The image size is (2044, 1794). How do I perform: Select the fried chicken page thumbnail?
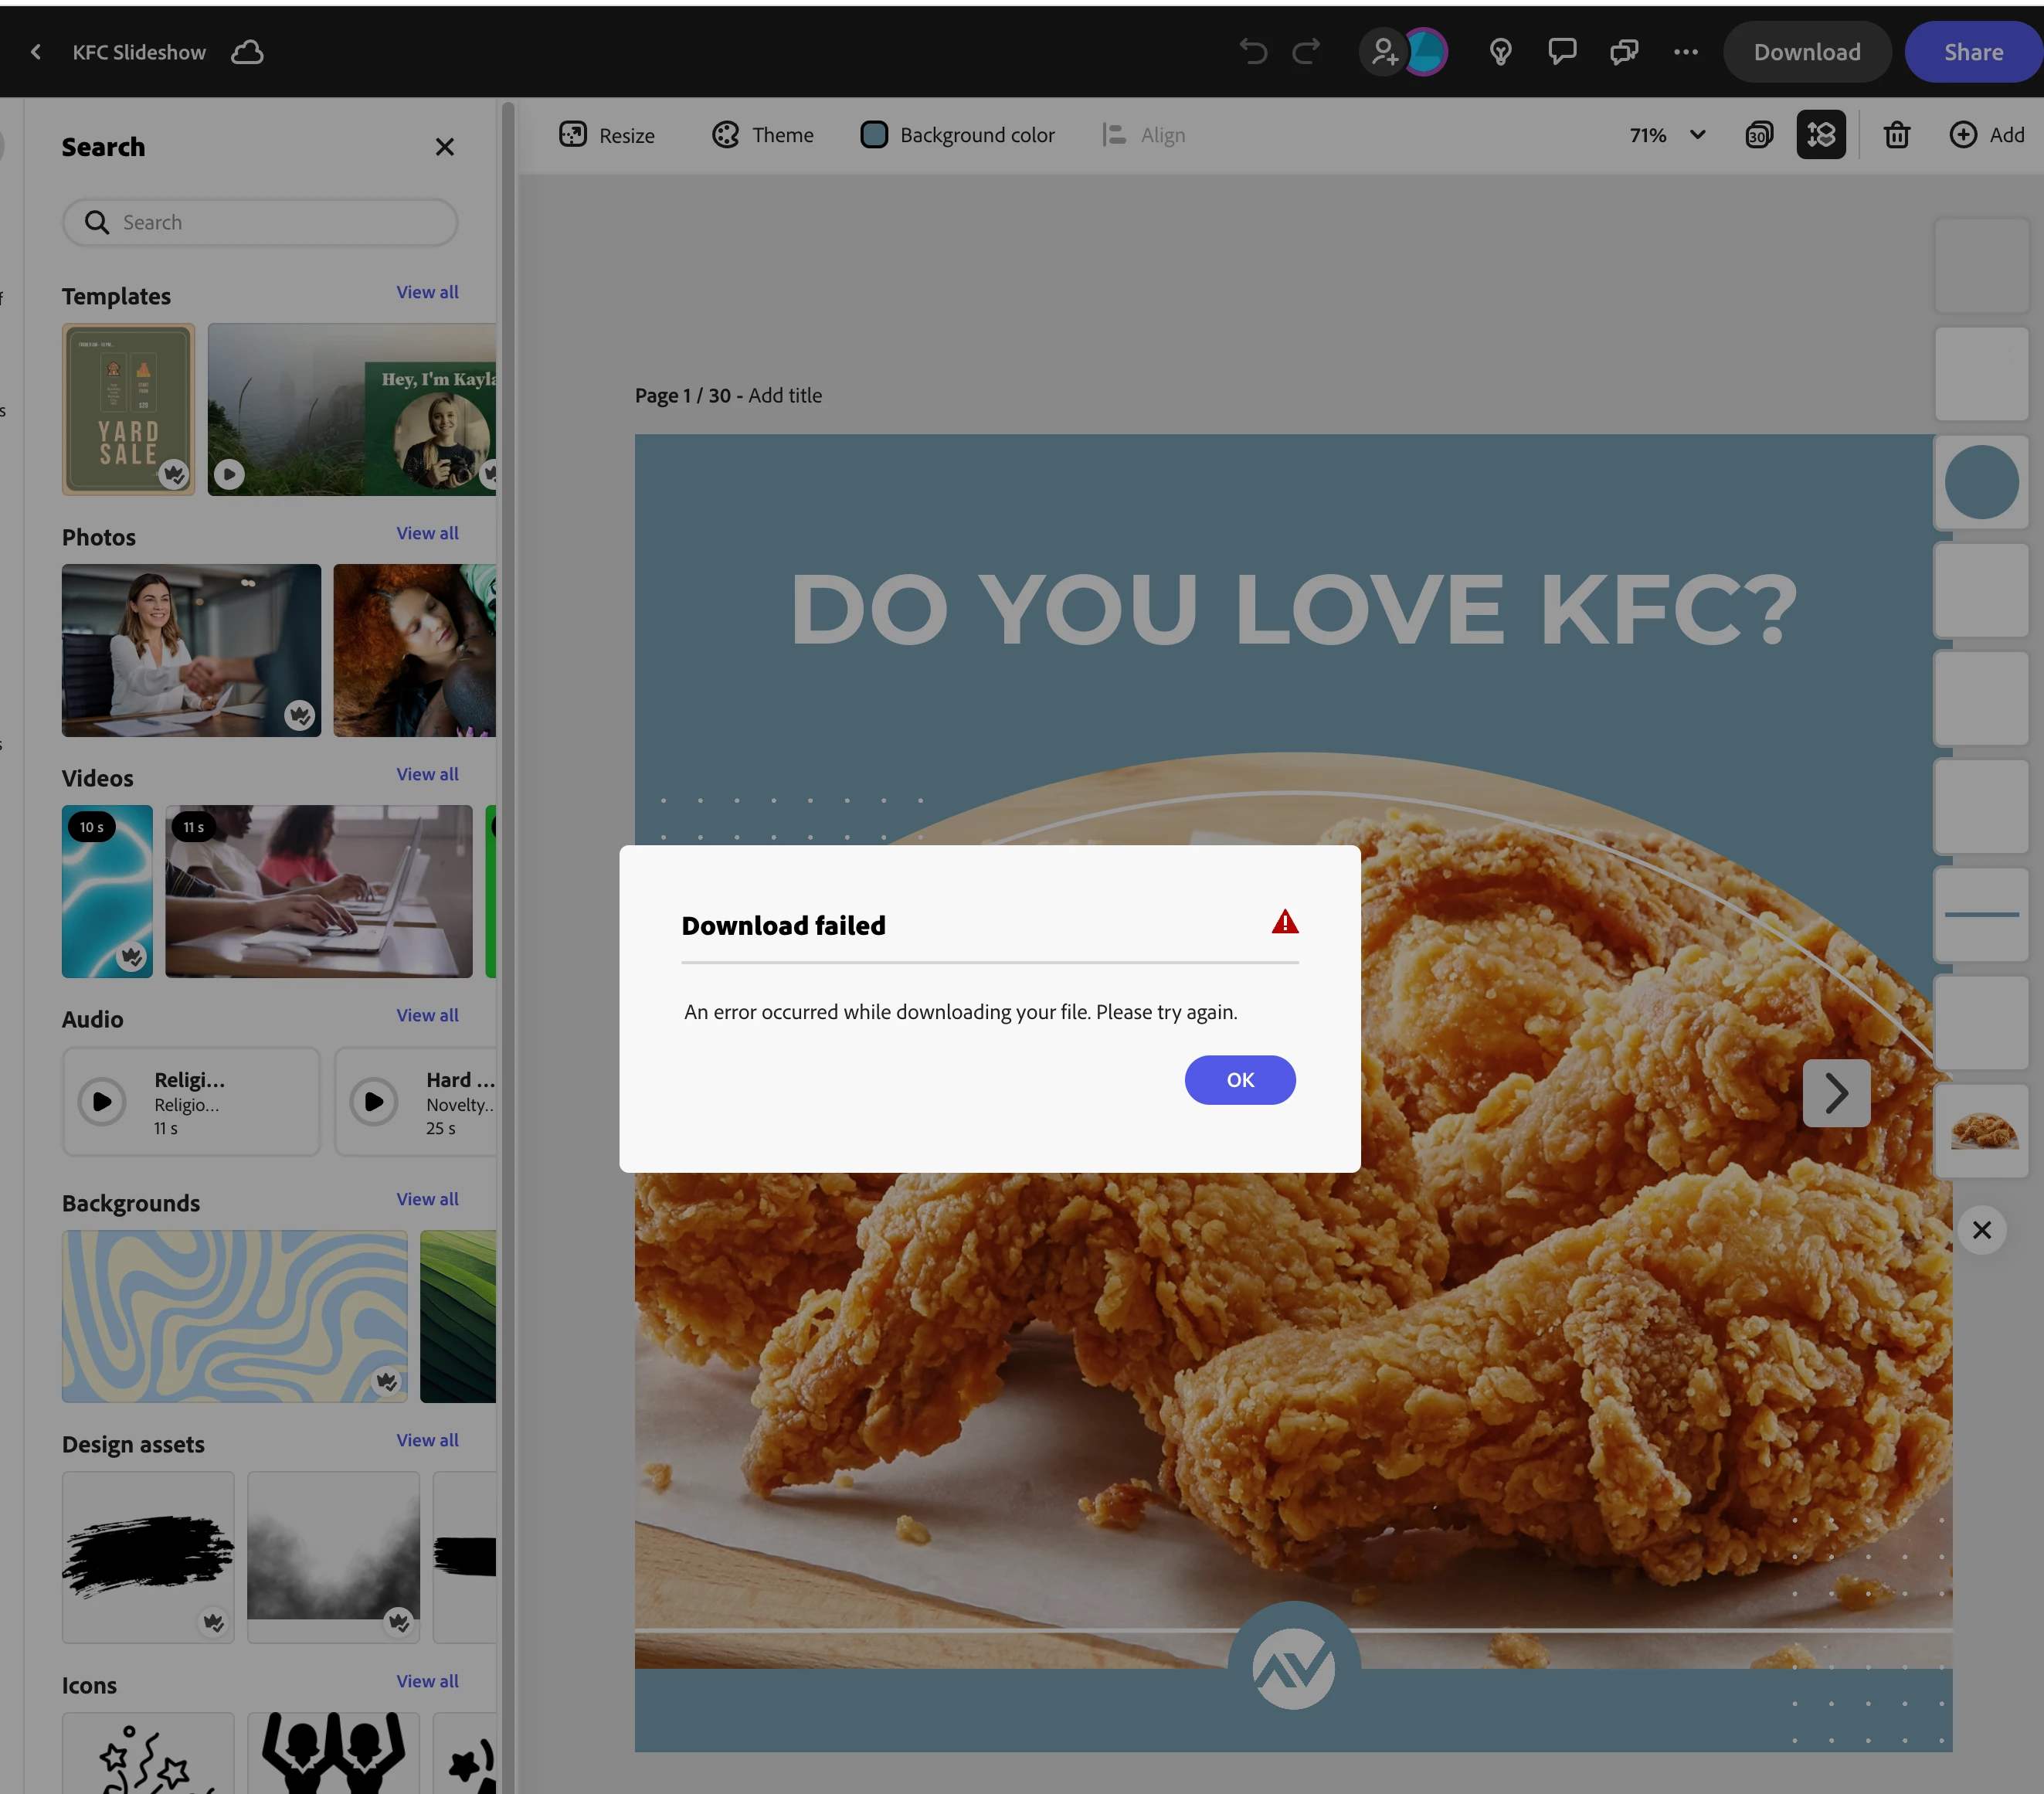[x=1982, y=1131]
